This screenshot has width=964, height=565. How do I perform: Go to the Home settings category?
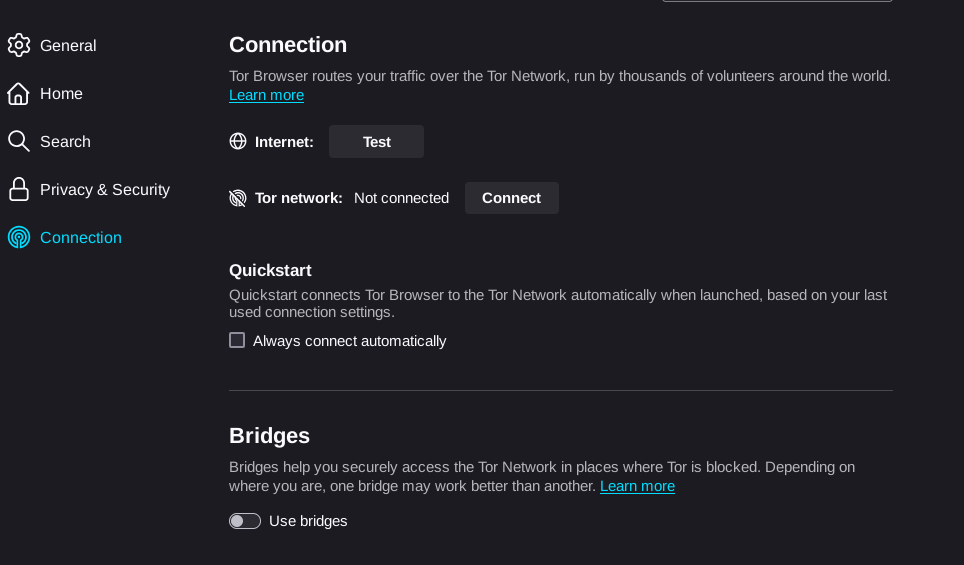coord(61,94)
